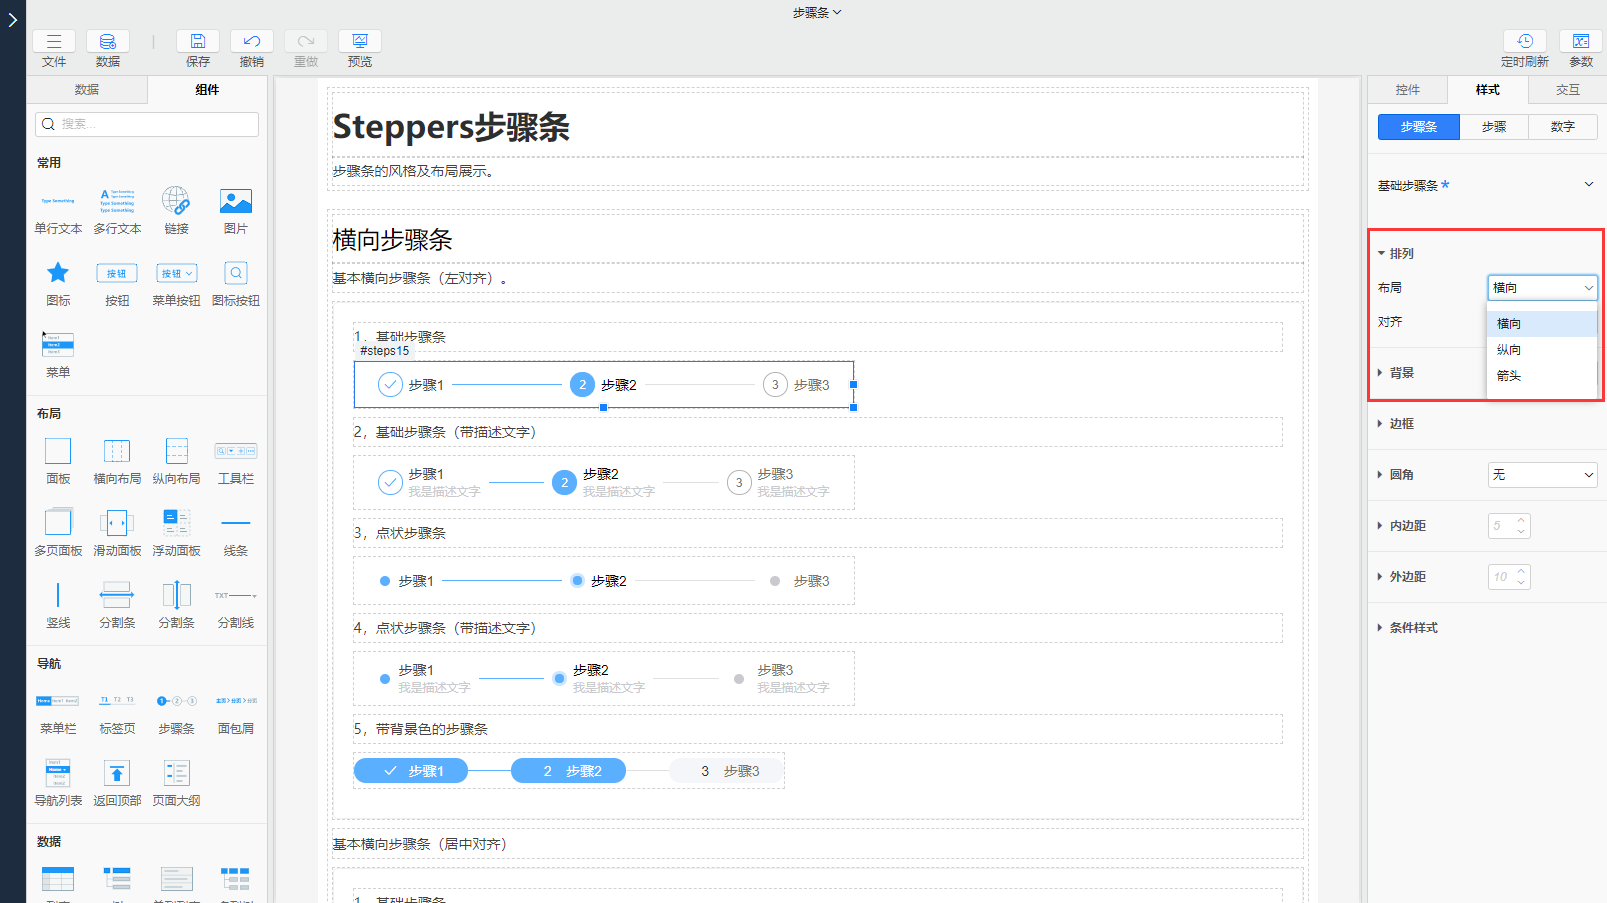Expand the 条件样式 conditional style section
The height and width of the screenshot is (903, 1607).
click(x=1412, y=628)
